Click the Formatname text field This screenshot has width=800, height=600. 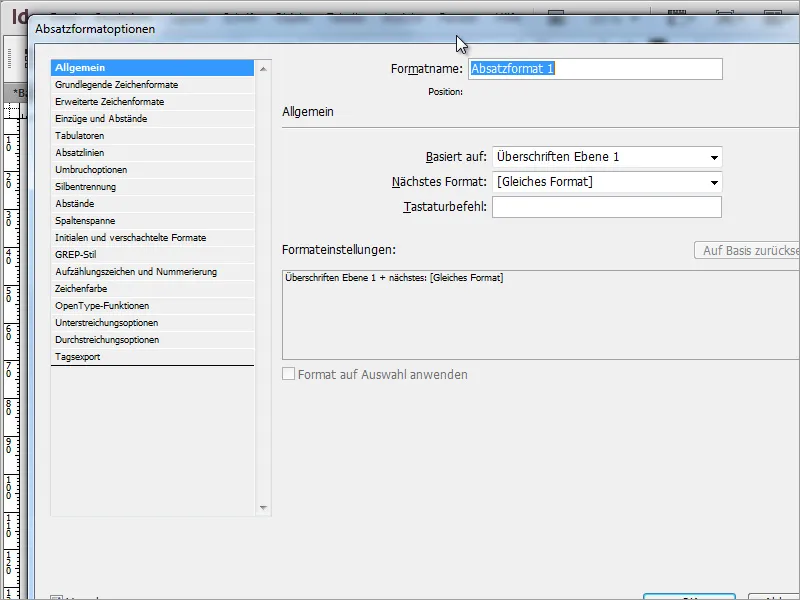pyautogui.click(x=595, y=69)
